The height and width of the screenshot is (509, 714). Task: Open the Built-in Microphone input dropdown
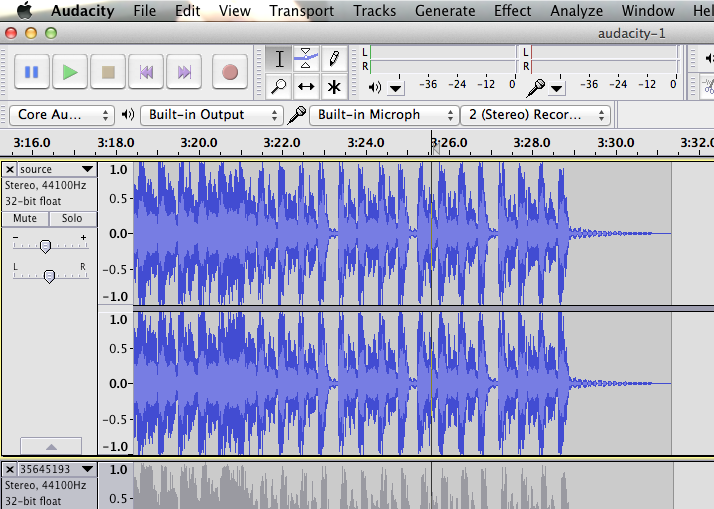[383, 115]
